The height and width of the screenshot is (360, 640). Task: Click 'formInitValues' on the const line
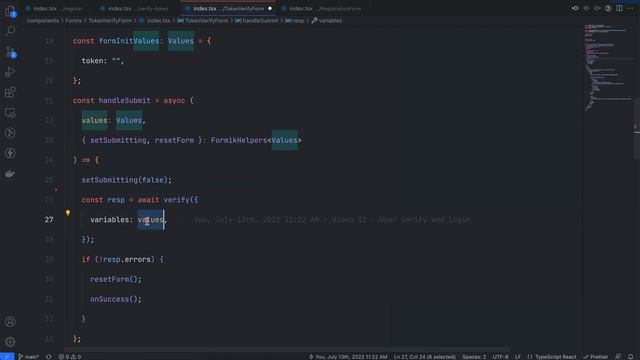[x=129, y=41]
